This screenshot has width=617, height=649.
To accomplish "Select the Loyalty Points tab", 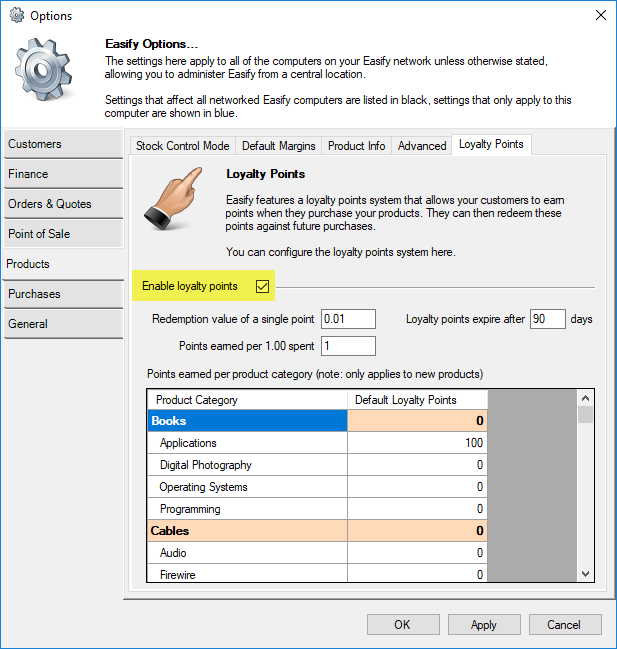I will tap(491, 144).
